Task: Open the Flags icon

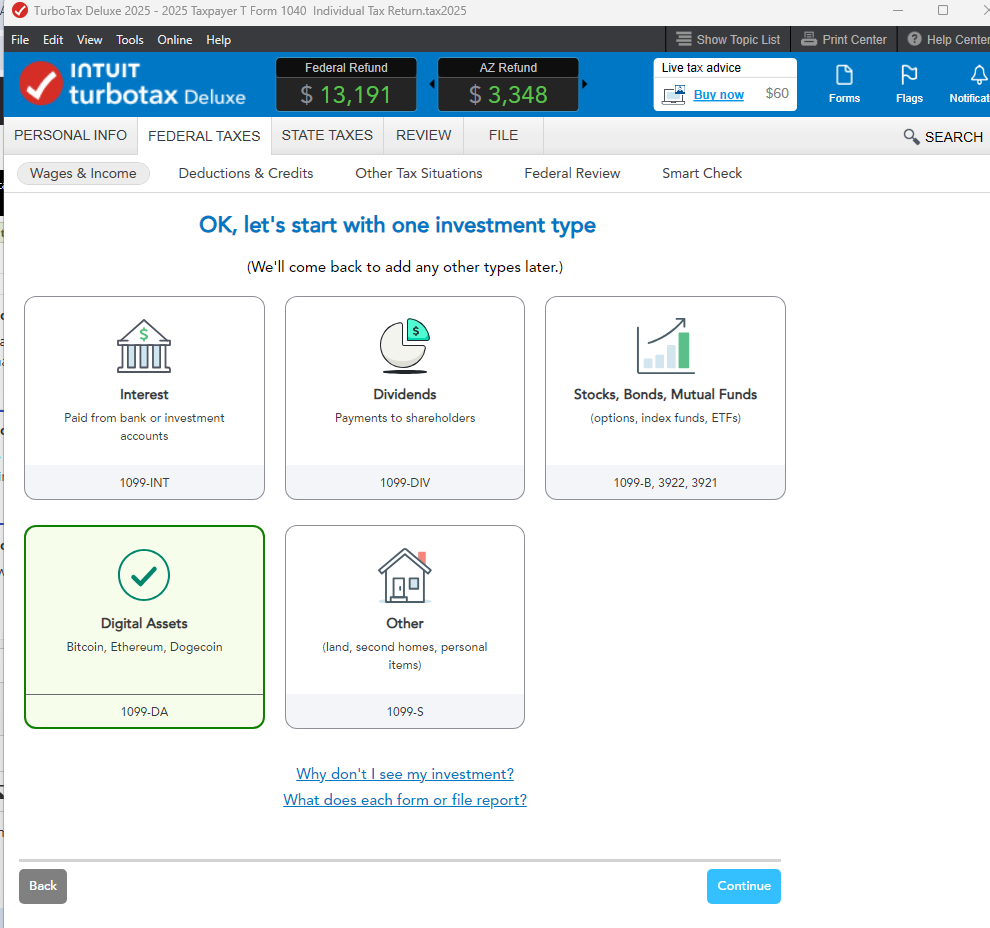Action: coord(909,77)
